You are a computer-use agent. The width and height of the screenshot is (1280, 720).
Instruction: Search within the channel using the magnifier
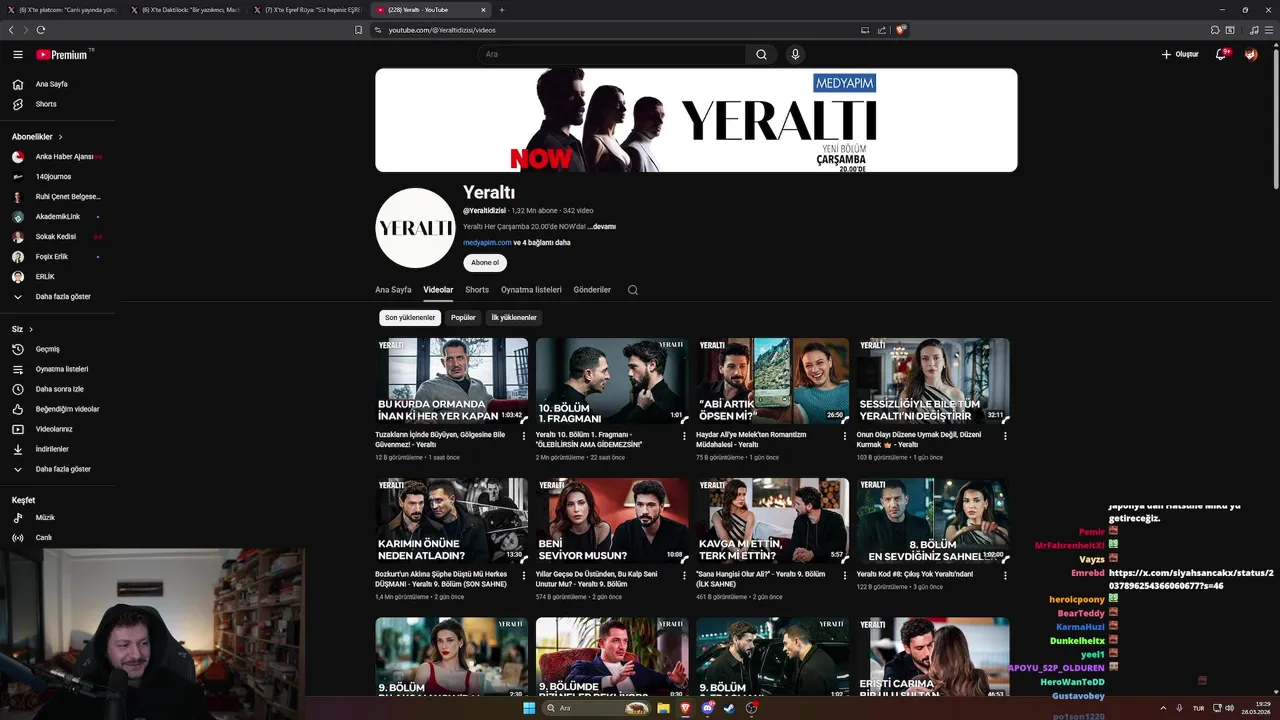(633, 290)
